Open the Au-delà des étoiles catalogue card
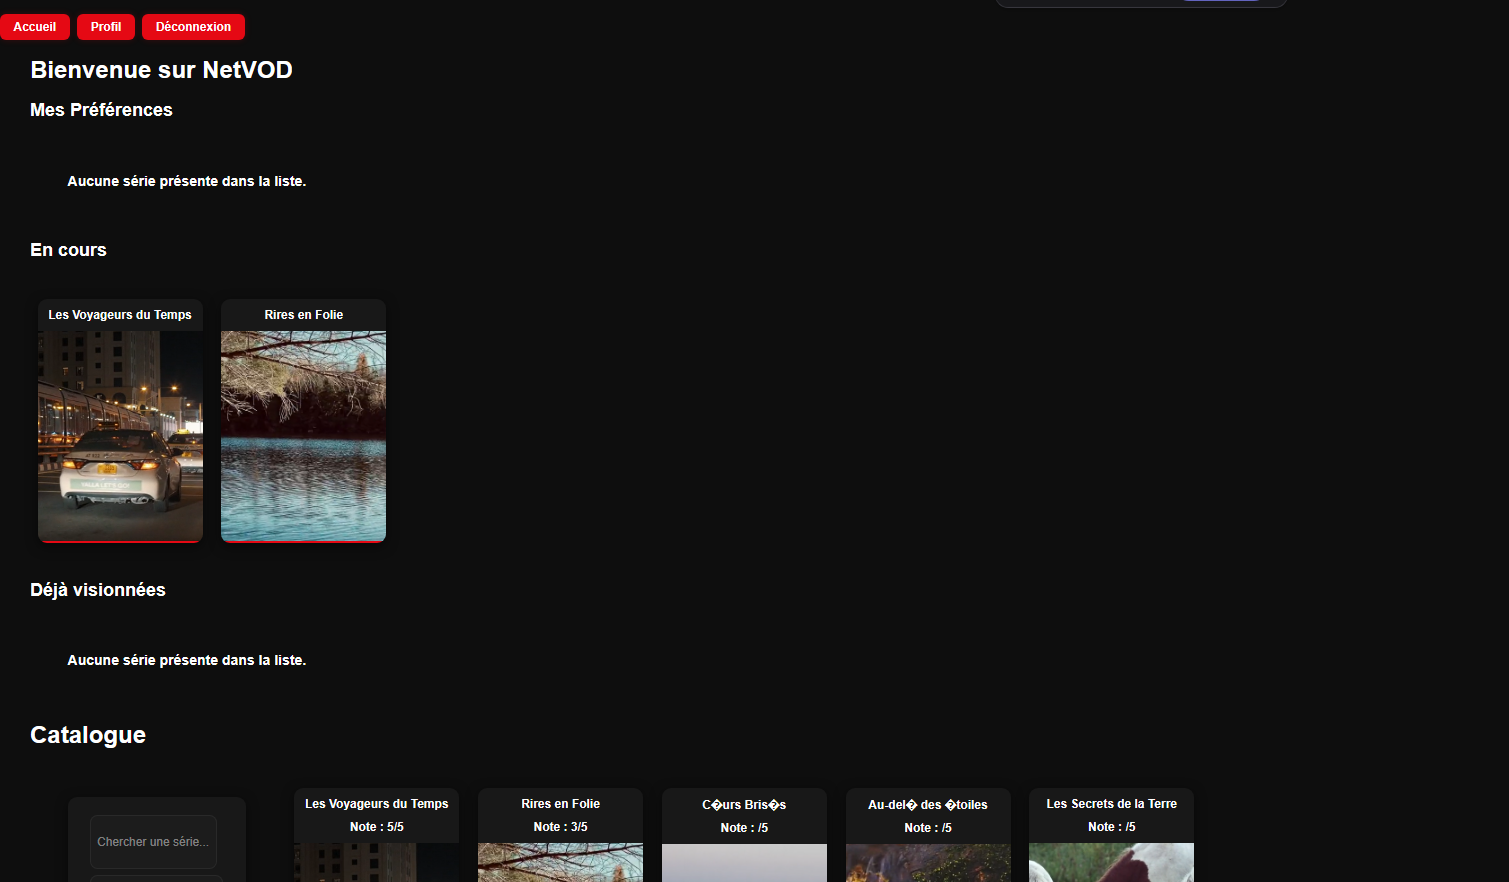This screenshot has height=882, width=1509. click(x=928, y=835)
